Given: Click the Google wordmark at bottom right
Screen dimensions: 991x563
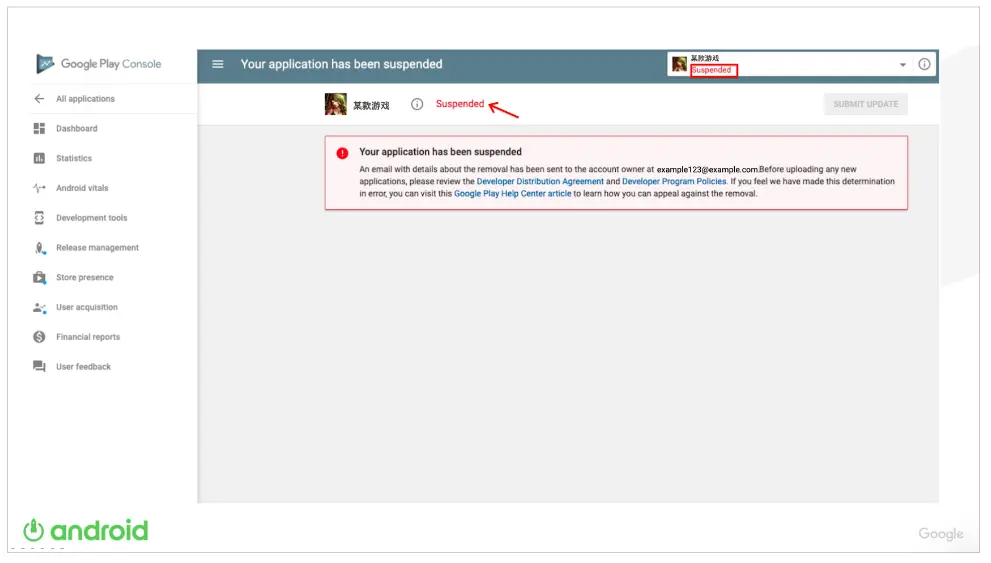Looking at the screenshot, I should point(940,534).
